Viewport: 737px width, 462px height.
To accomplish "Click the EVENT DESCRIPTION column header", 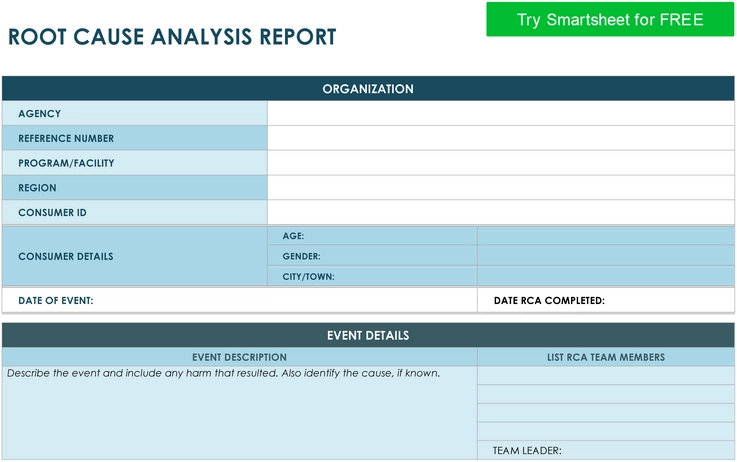I will pos(240,357).
